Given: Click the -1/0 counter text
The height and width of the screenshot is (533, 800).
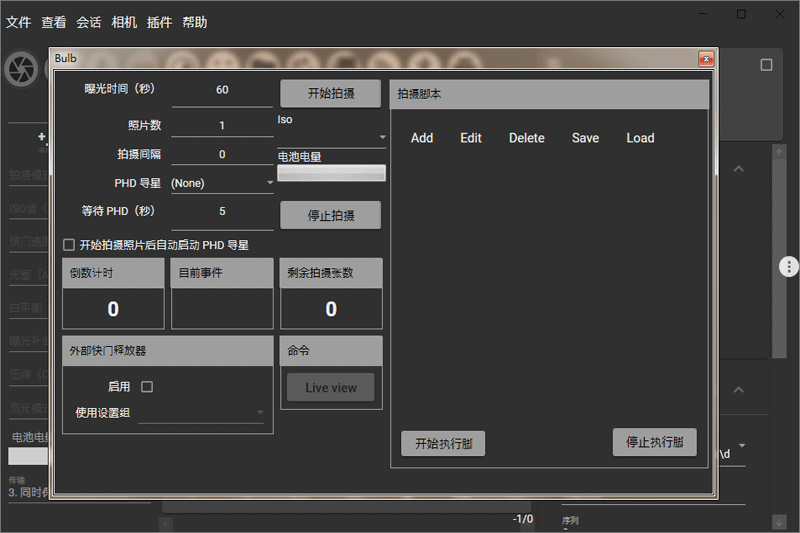Looking at the screenshot, I should pos(523,519).
